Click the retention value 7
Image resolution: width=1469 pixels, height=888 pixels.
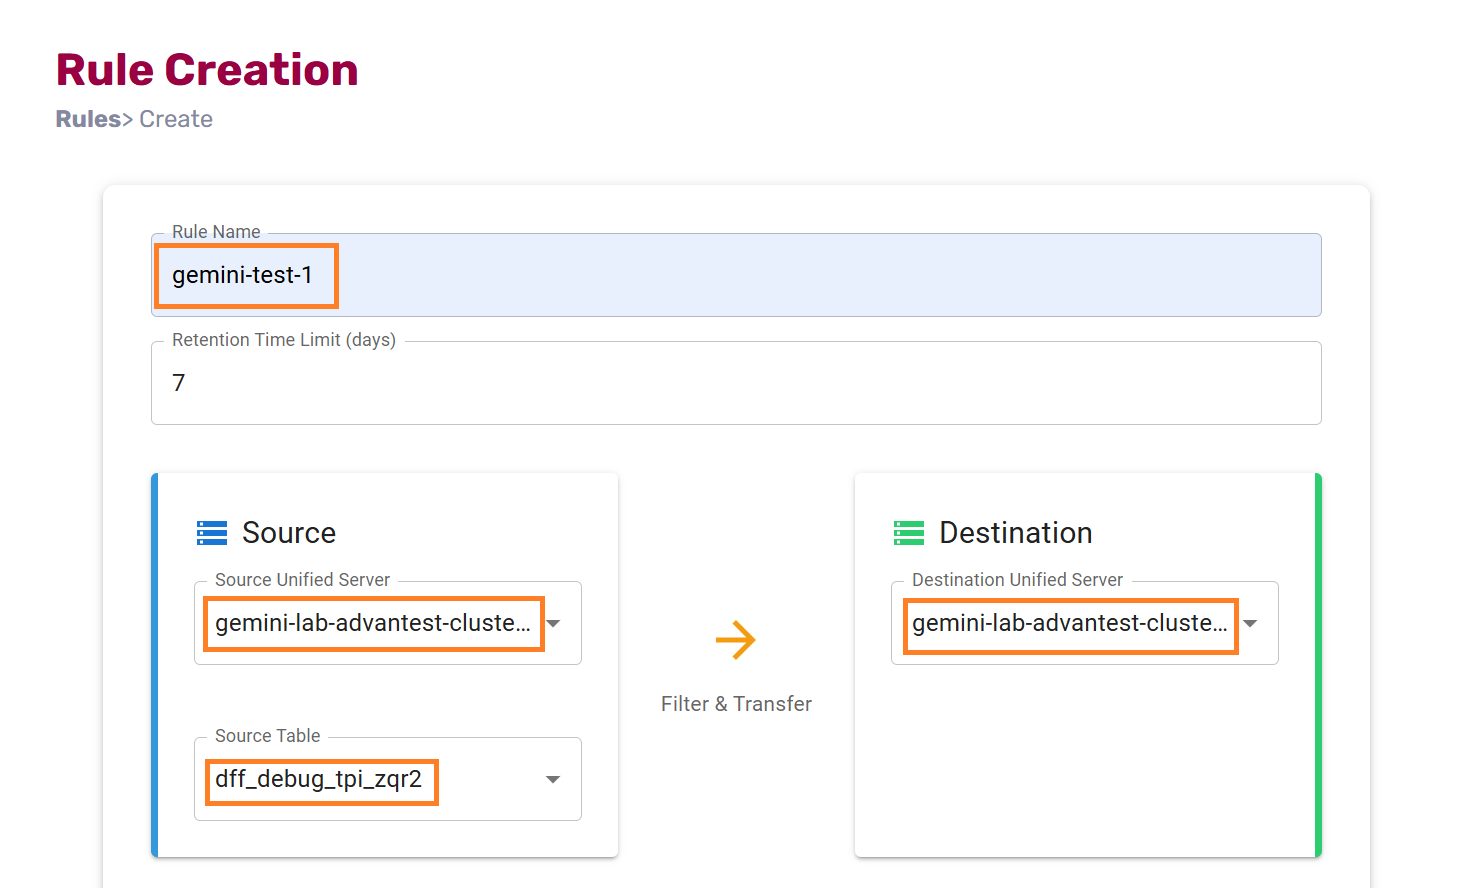pos(179,383)
